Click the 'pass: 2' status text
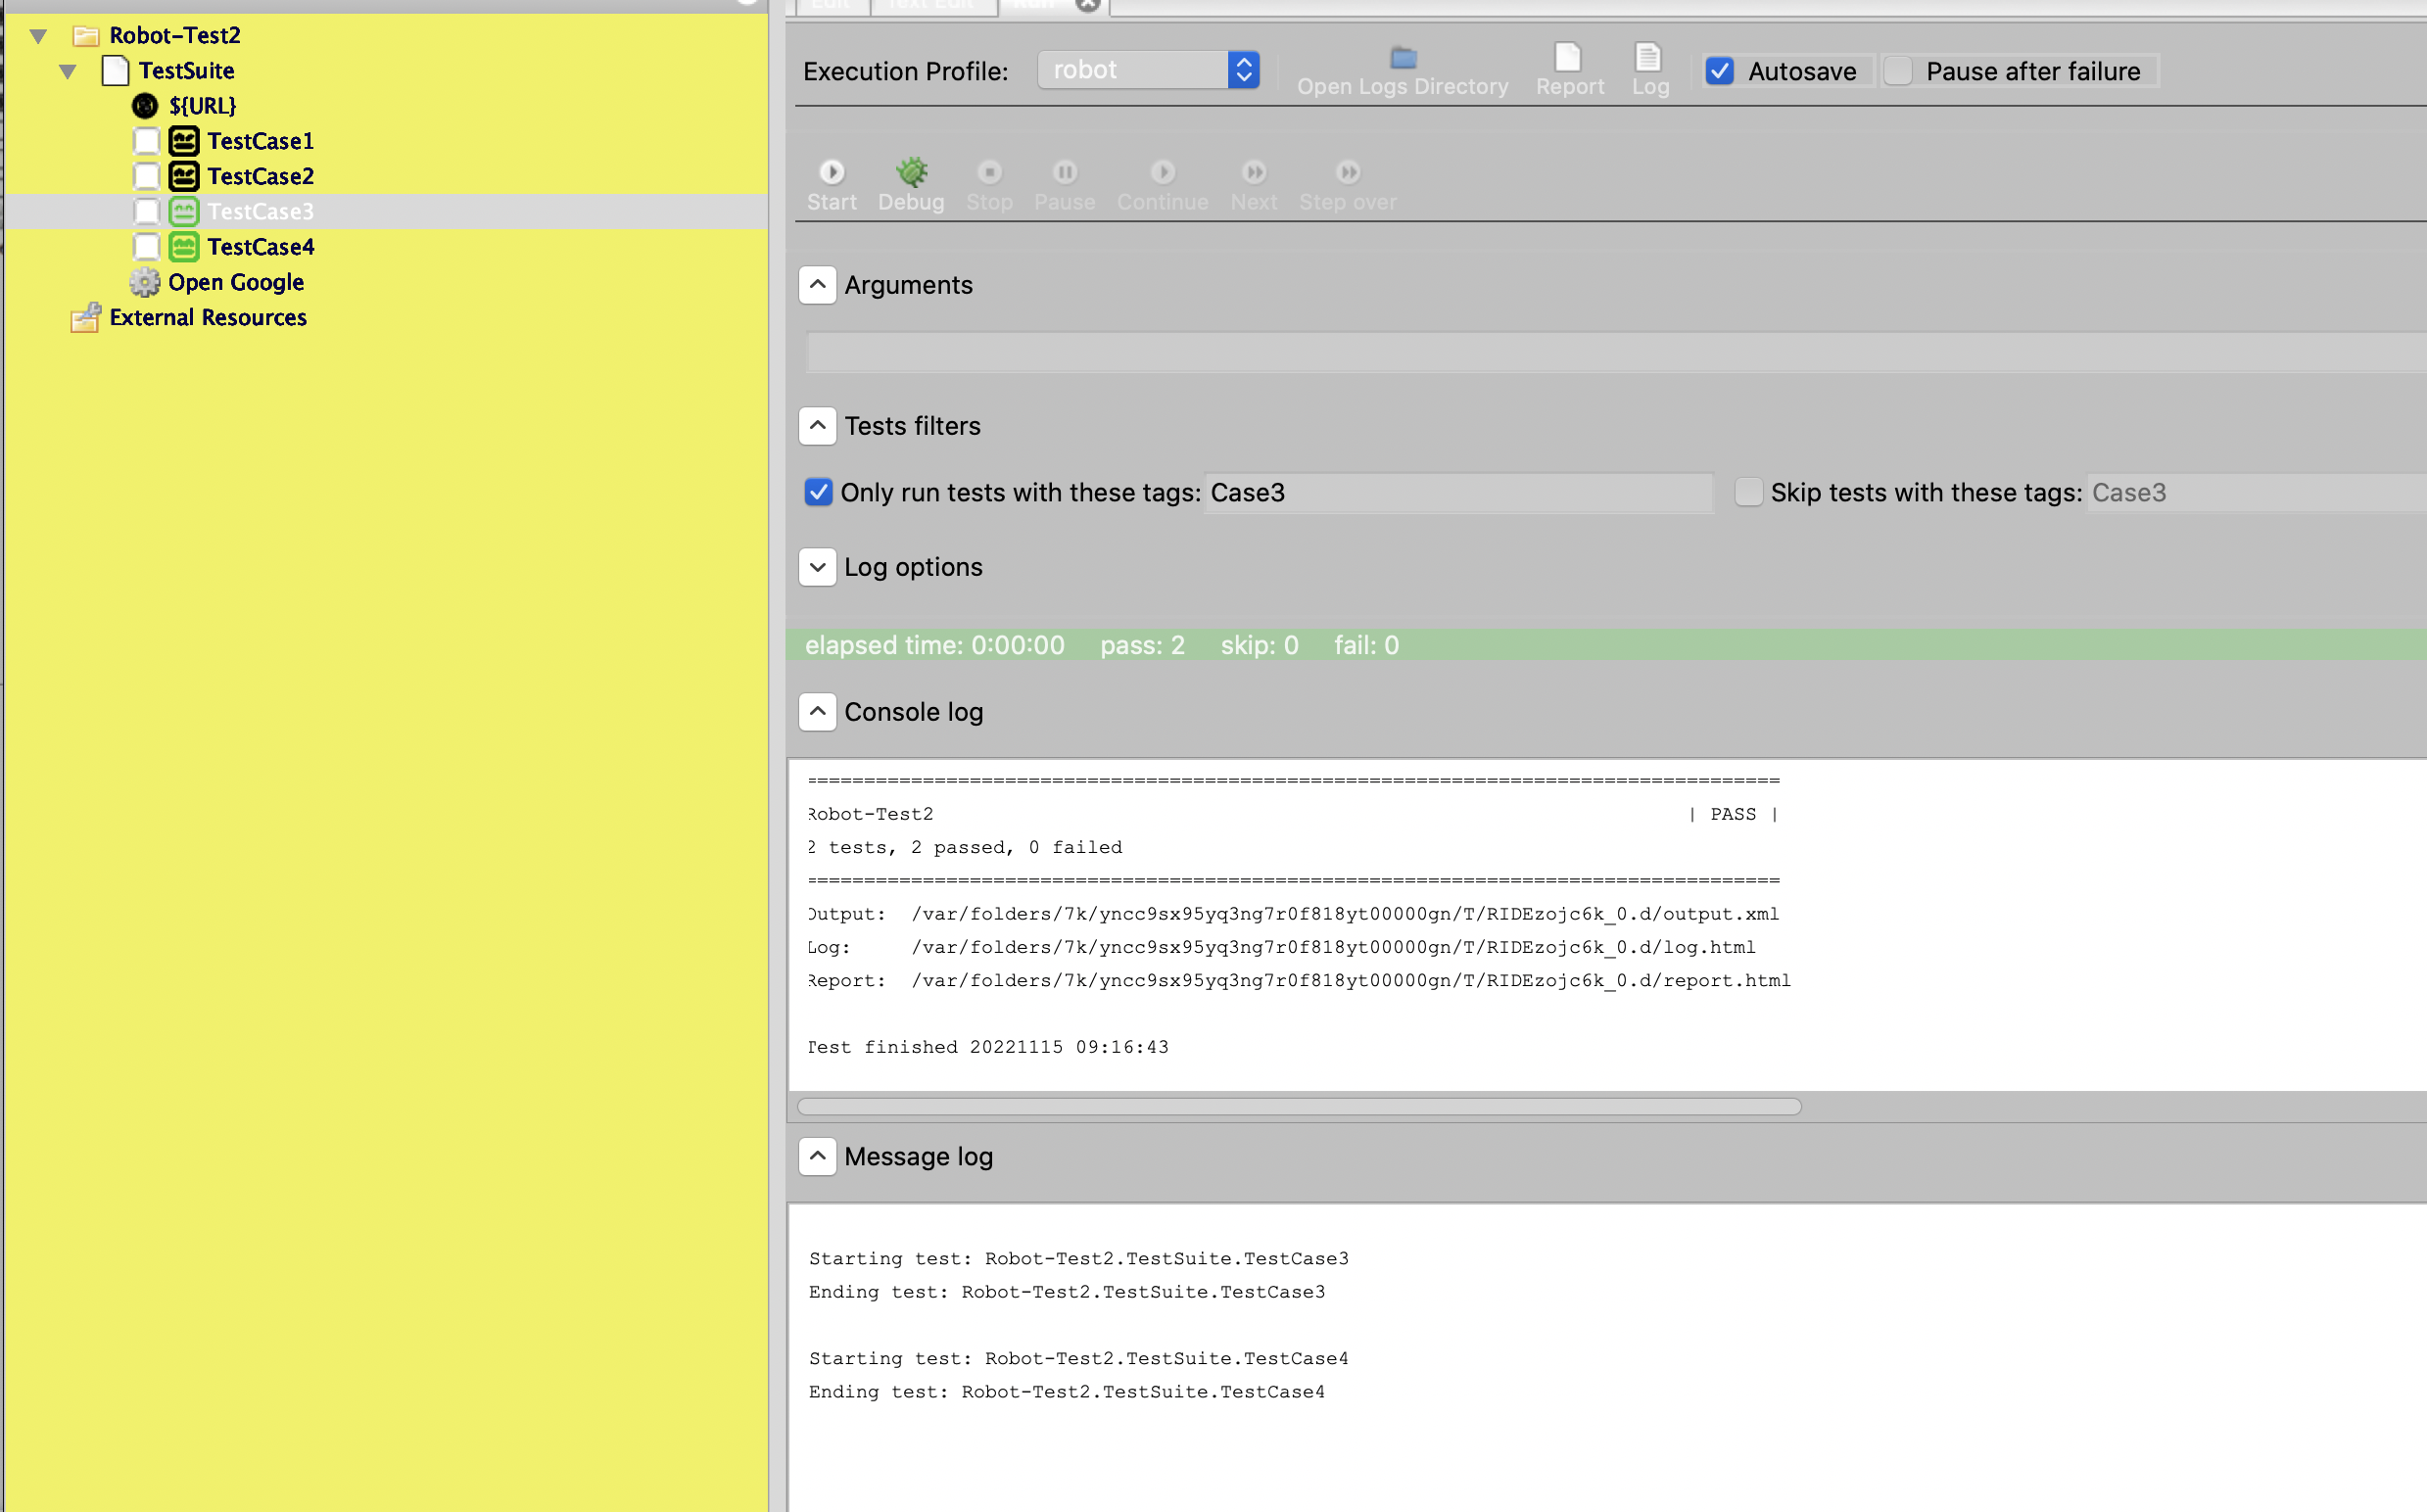This screenshot has height=1512, width=2427. click(1142, 646)
